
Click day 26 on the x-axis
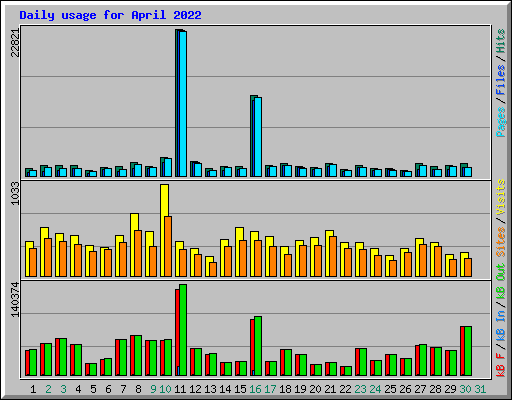405,389
